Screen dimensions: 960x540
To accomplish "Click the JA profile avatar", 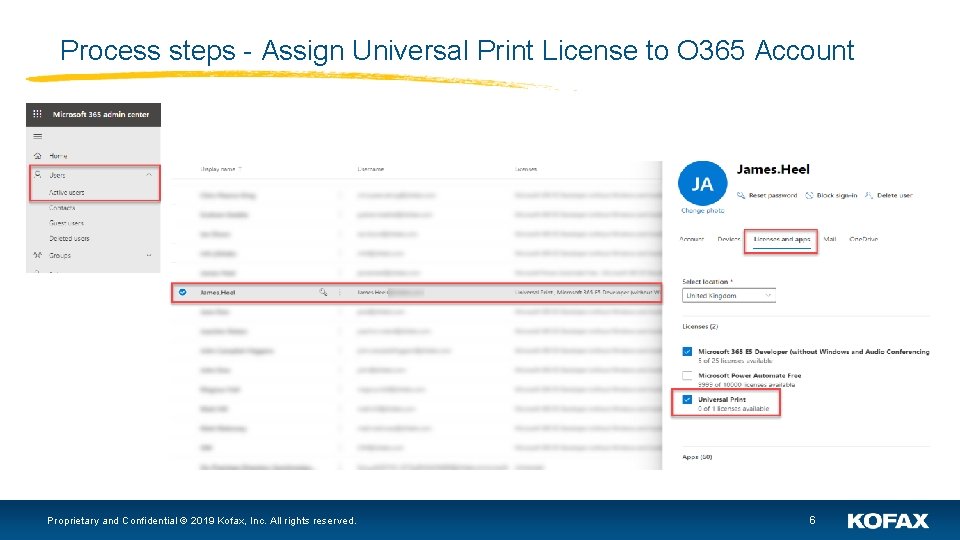I will [702, 184].
